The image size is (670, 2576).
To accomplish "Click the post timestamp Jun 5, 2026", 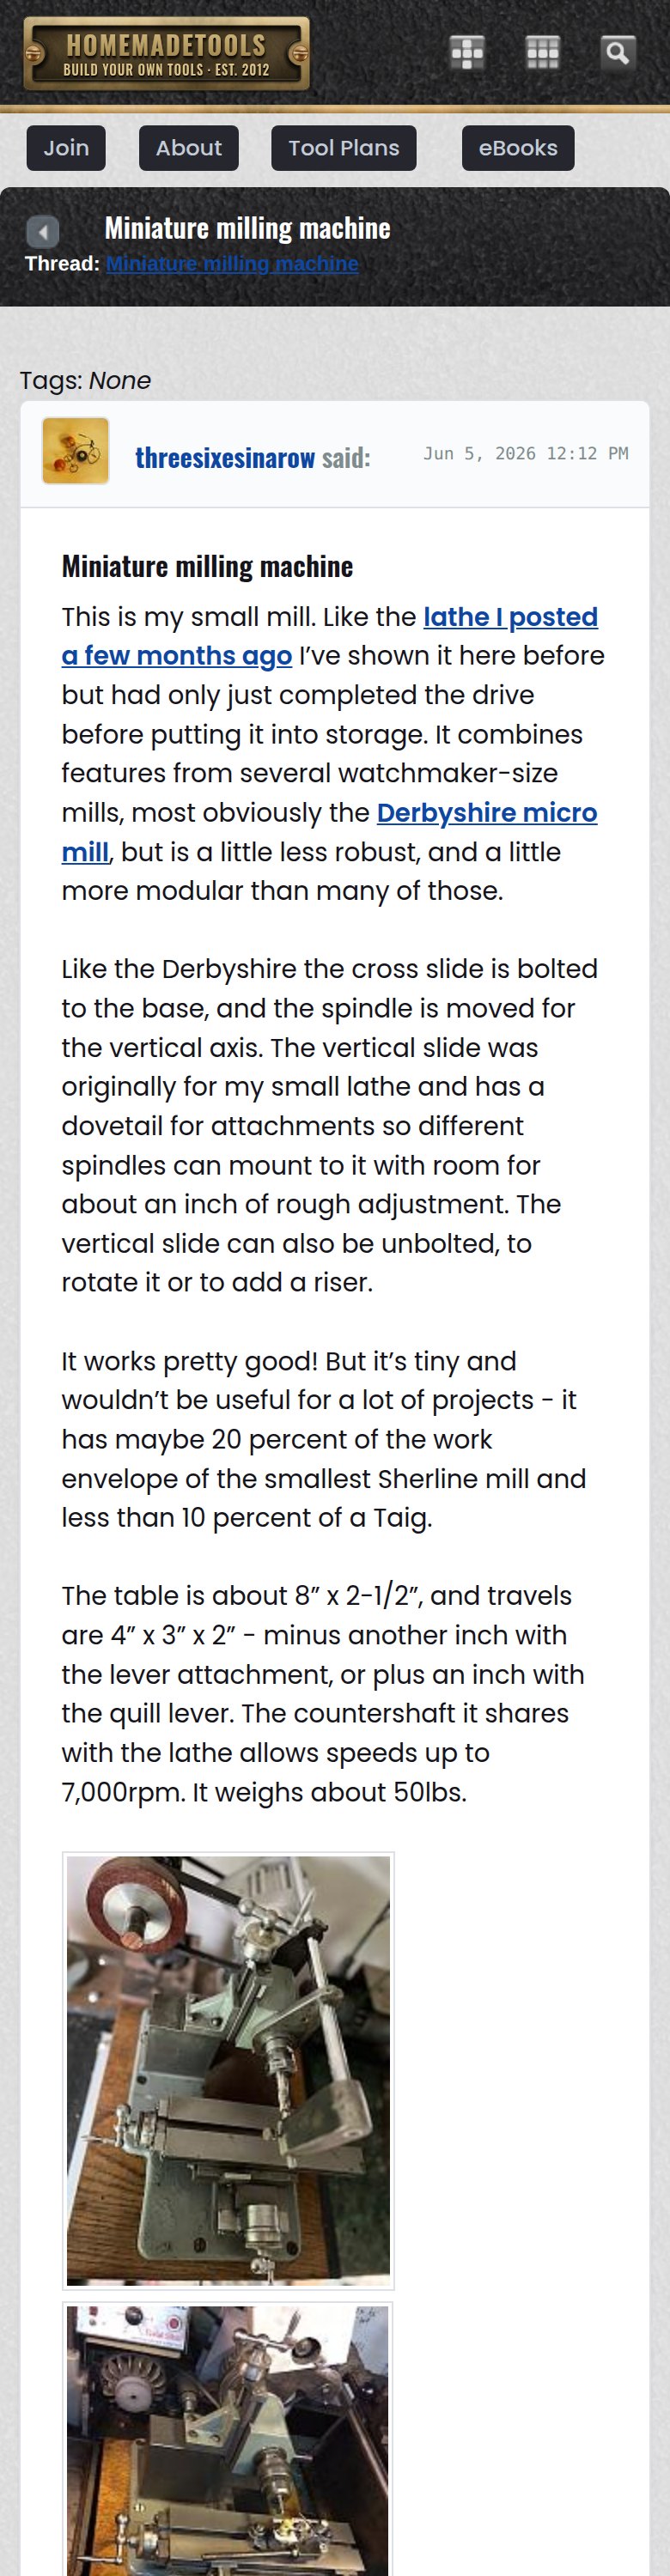I will (526, 454).
